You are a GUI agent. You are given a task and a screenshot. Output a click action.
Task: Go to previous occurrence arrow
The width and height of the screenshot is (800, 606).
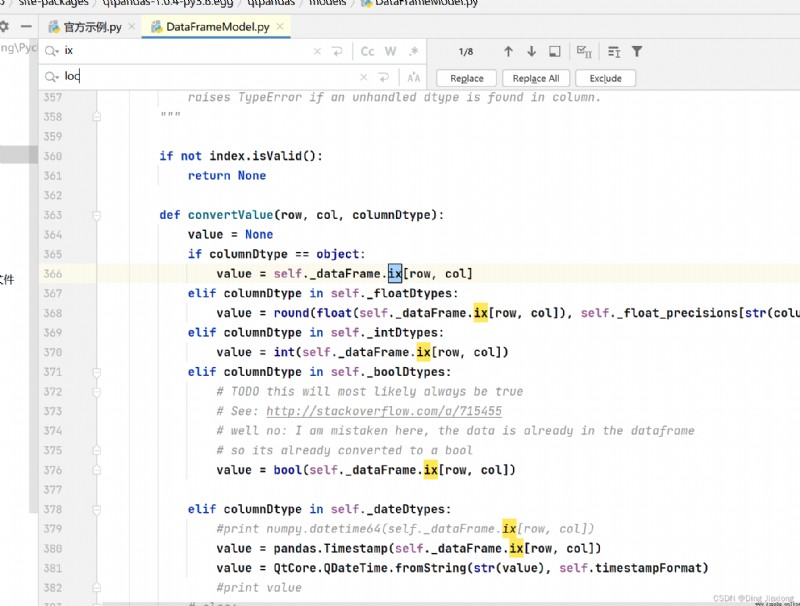[x=508, y=52]
